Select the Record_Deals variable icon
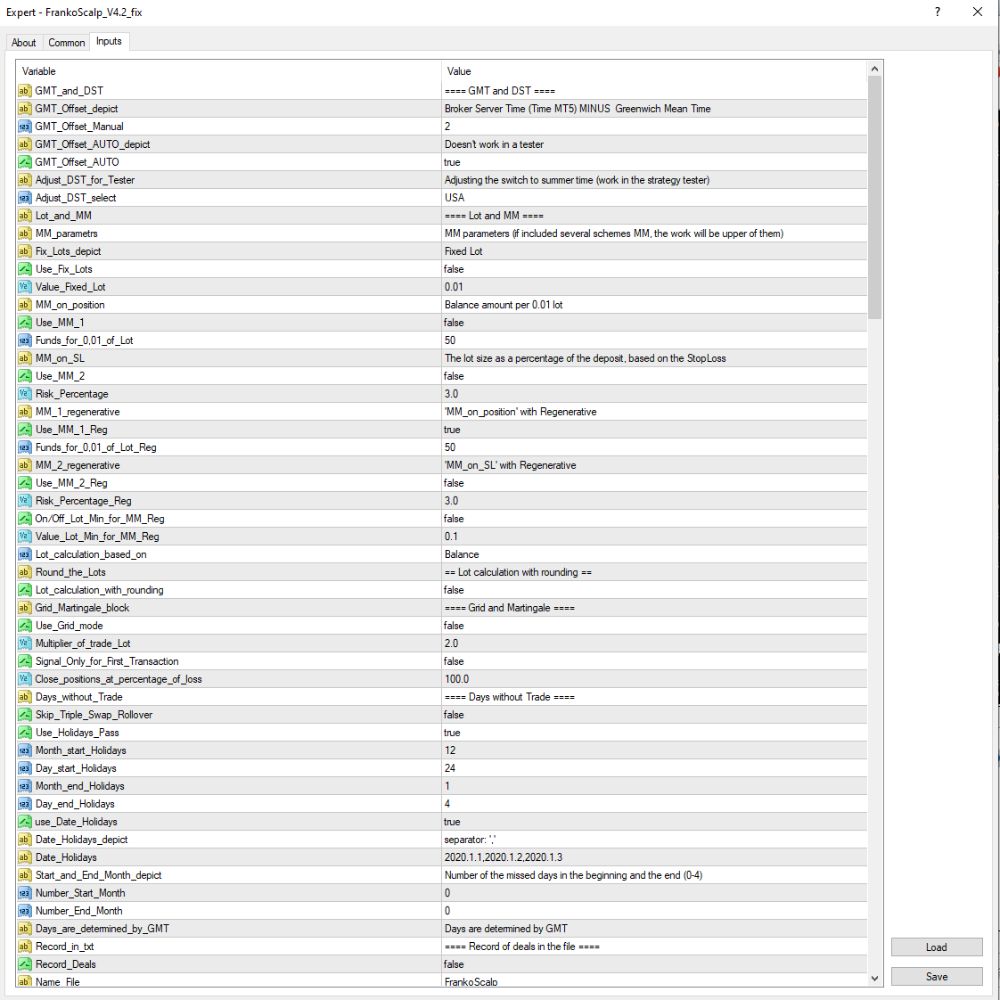The image size is (1000, 1000). coord(25,964)
